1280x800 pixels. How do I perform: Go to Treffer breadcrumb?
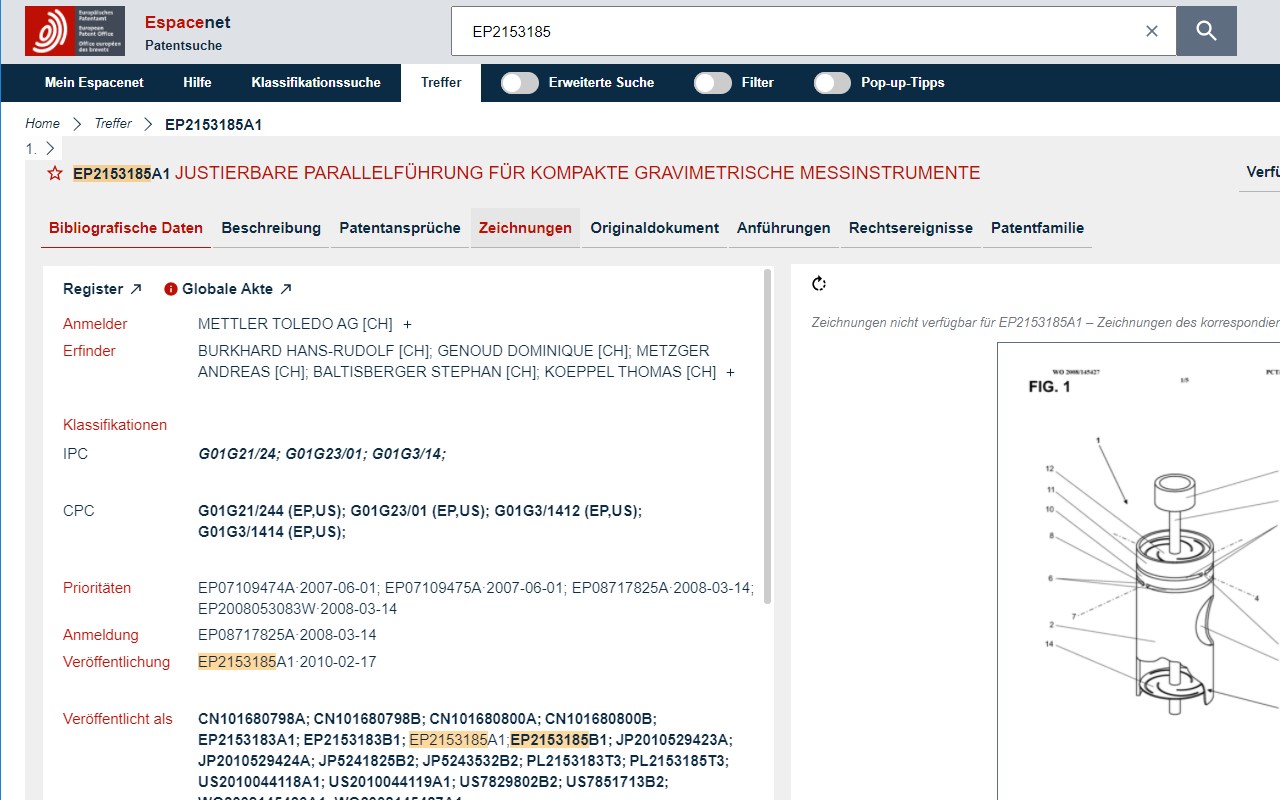pos(113,124)
